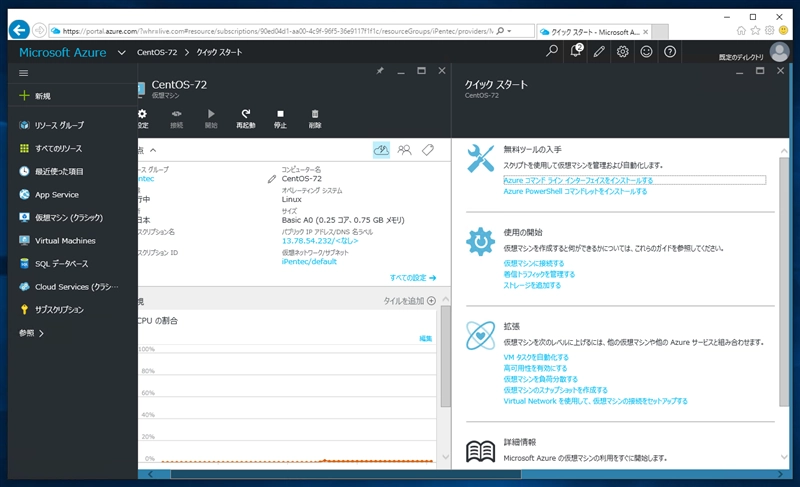The width and height of the screenshot is (800, 487).
Task: Open App Service in sidebar
Action: click(x=57, y=194)
